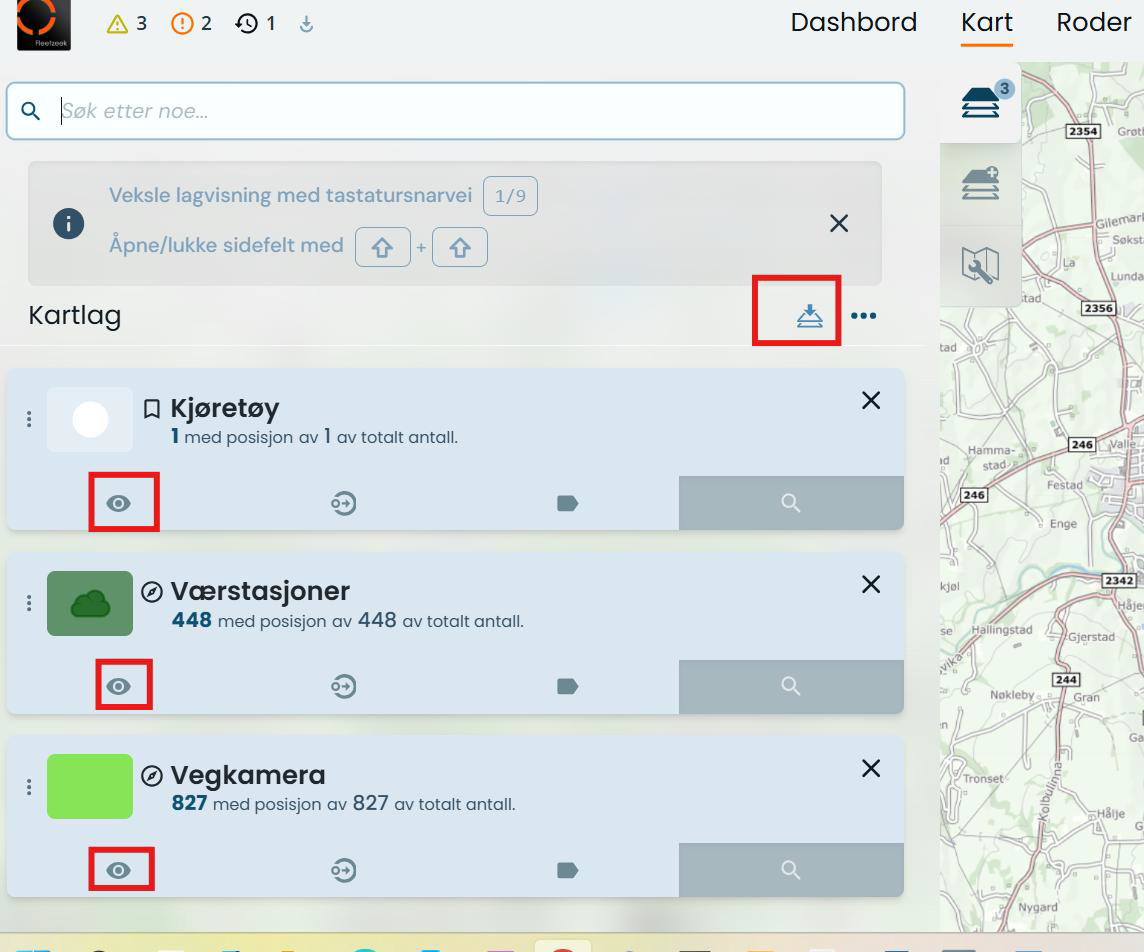Click the Kartlag heading
Image resolution: width=1144 pixels, height=952 pixels.
pyautogui.click(x=74, y=316)
